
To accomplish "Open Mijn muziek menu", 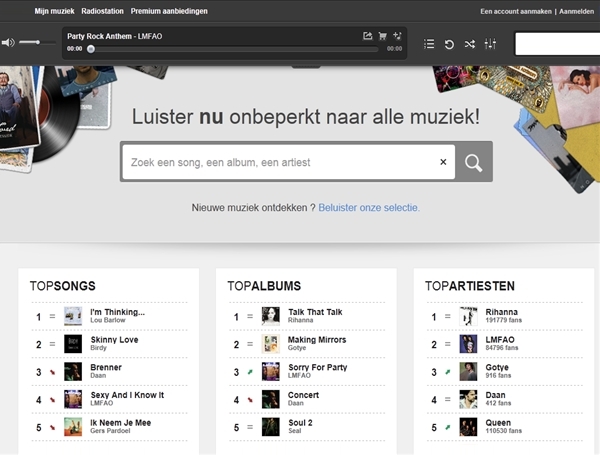I will [x=54, y=11].
